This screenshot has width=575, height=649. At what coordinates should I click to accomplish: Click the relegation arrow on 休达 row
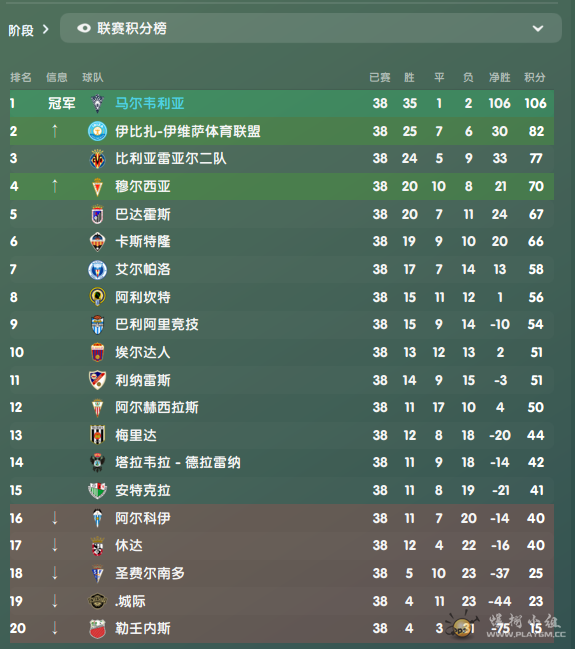tap(55, 546)
